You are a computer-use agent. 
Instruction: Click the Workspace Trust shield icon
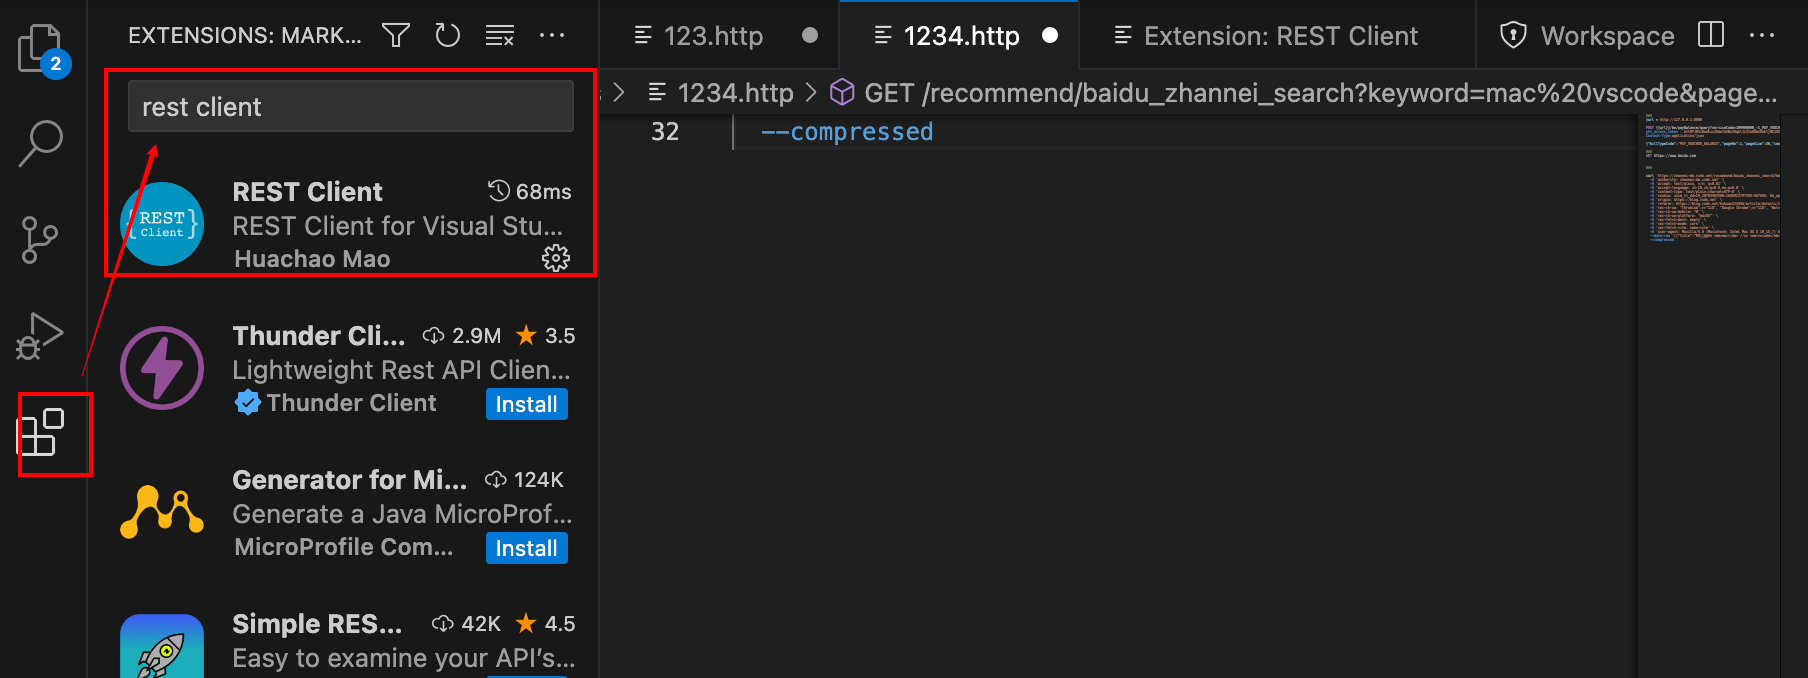1512,35
